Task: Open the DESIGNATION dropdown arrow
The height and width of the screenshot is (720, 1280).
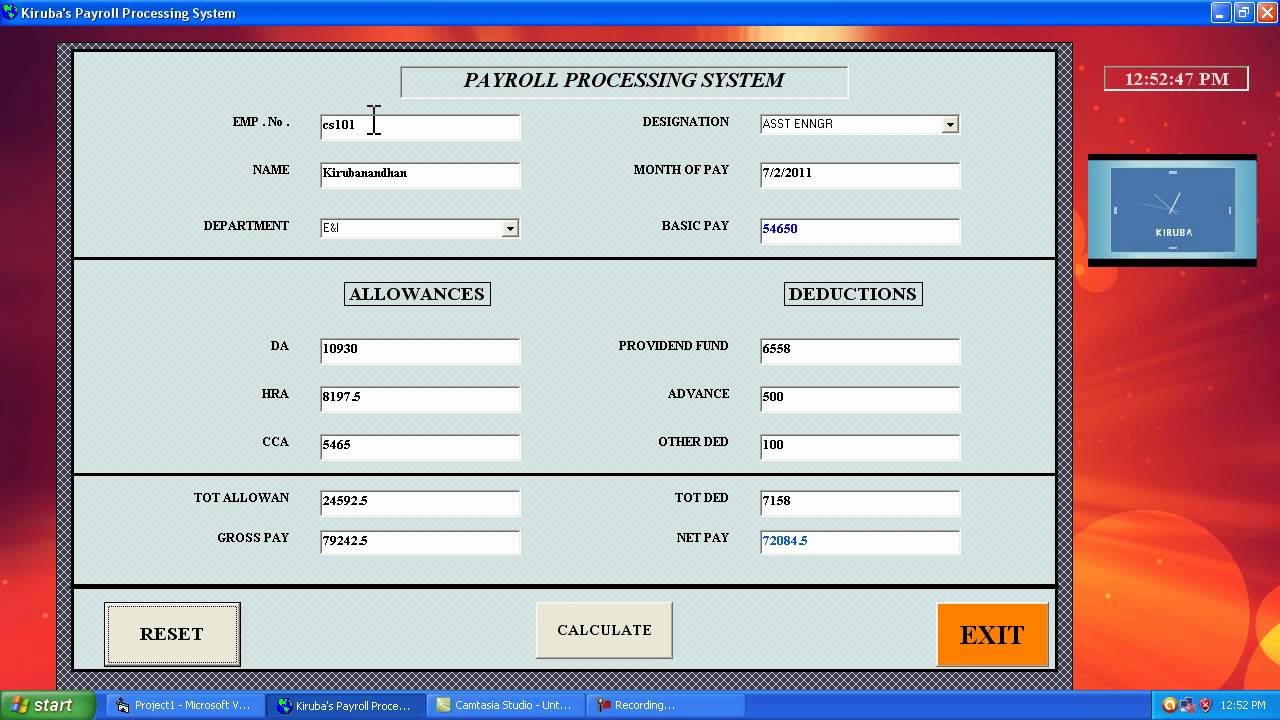Action: coord(950,124)
